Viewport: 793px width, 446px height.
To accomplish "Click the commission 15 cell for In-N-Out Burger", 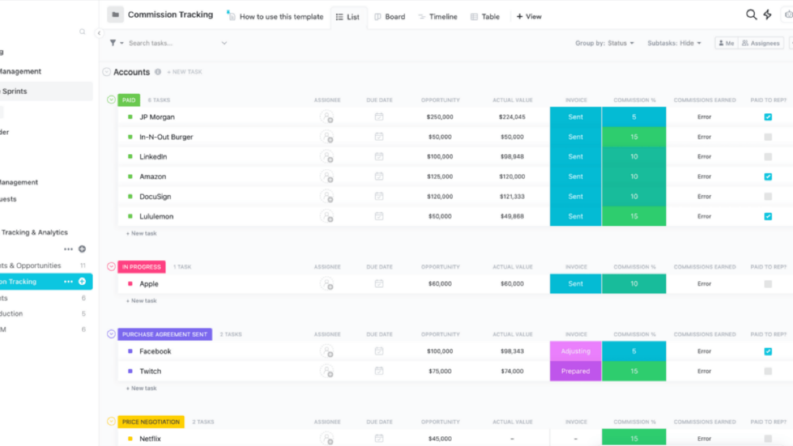I will pos(634,137).
